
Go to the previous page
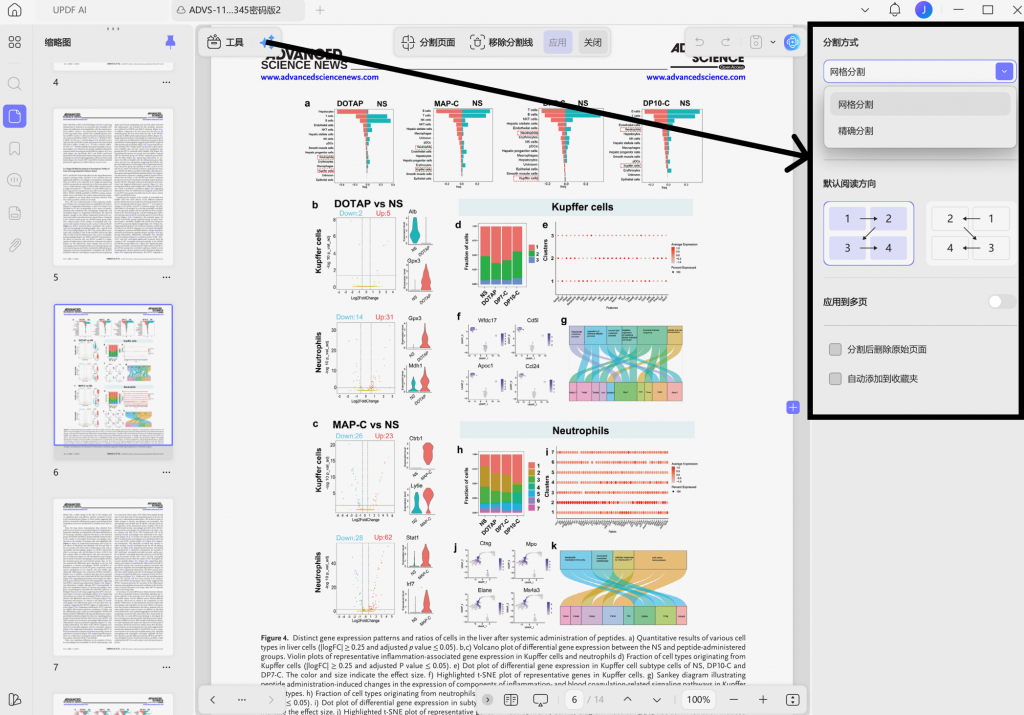627,699
